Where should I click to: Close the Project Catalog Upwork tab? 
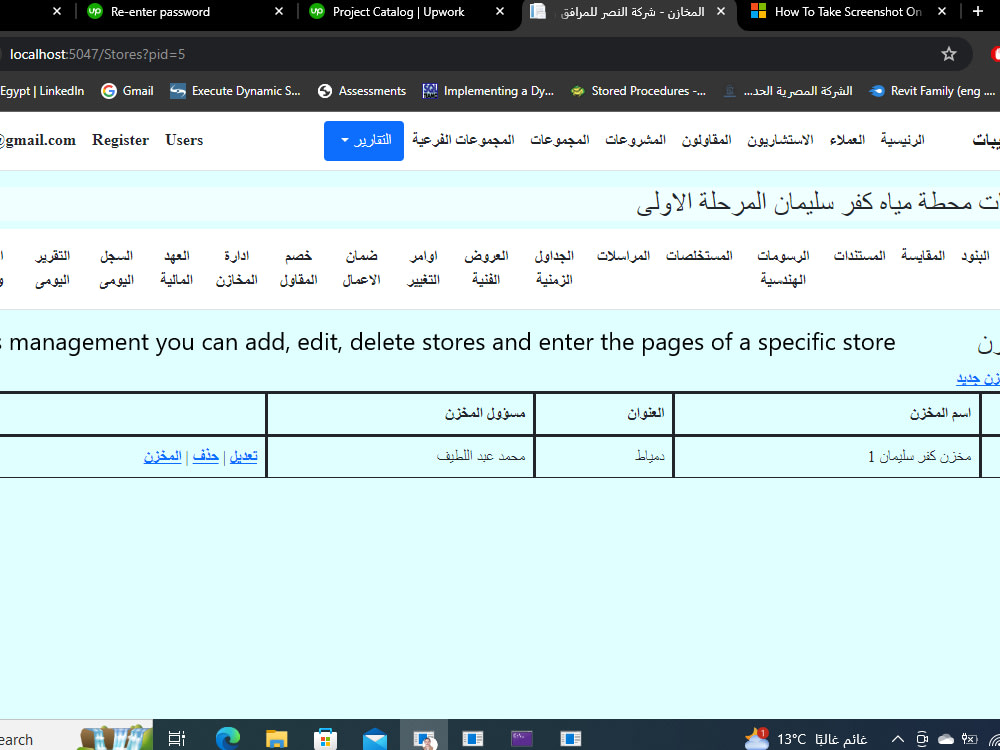pyautogui.click(x=500, y=11)
